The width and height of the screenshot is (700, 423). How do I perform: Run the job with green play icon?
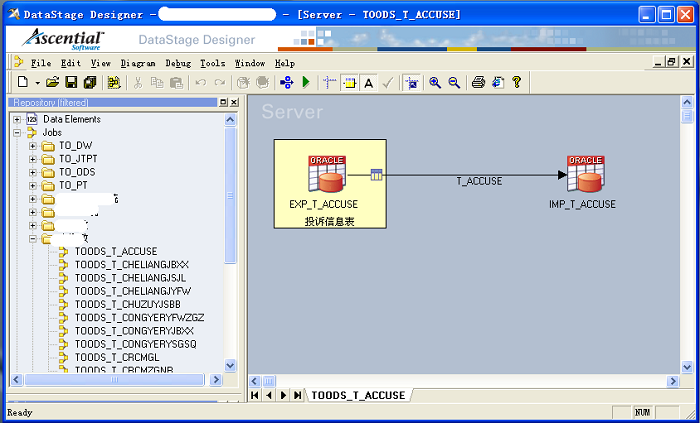point(306,83)
